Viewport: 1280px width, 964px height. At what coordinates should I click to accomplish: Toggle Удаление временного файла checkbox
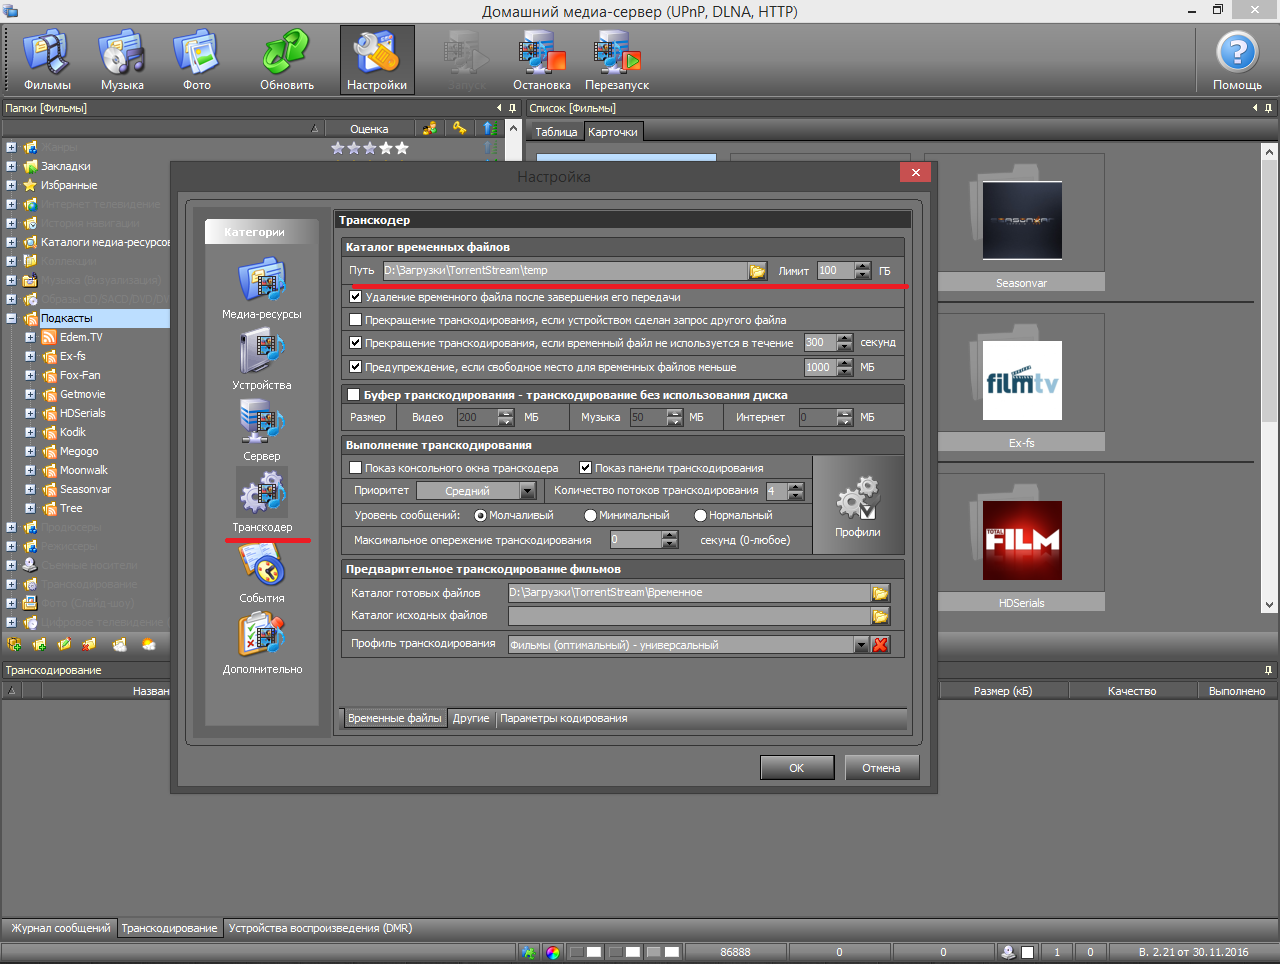(355, 297)
